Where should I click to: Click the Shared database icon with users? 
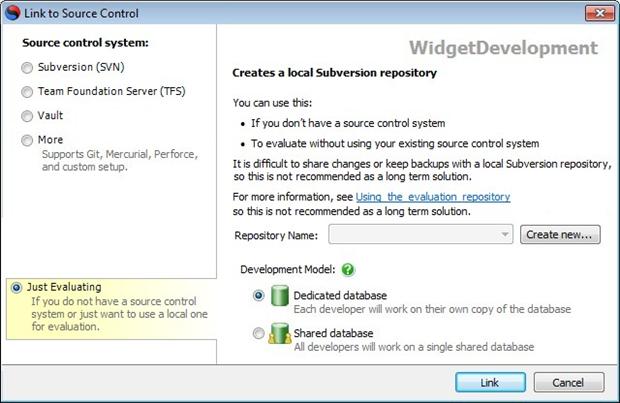pos(280,333)
